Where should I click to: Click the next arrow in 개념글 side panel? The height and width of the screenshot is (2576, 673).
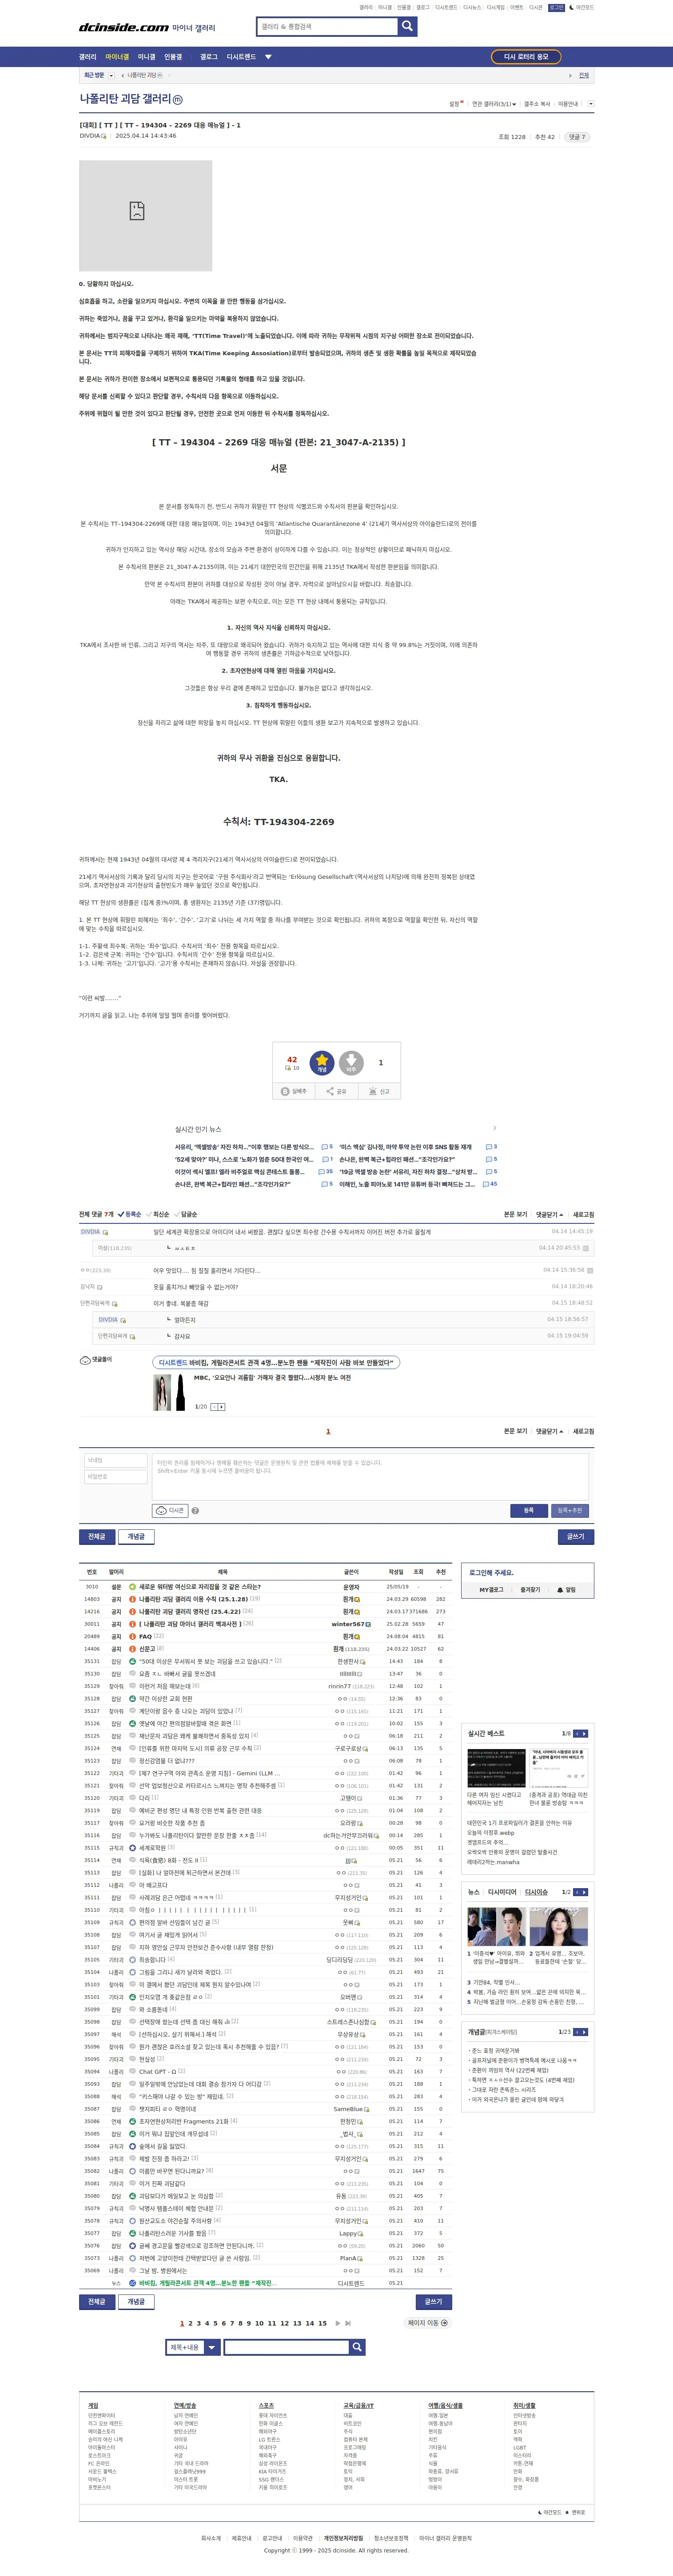point(584,2032)
